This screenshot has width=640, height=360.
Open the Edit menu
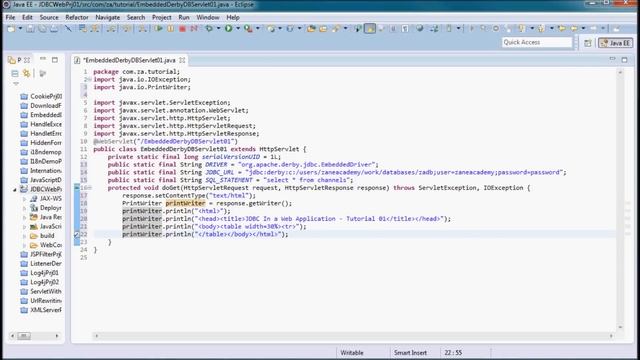click(27, 18)
